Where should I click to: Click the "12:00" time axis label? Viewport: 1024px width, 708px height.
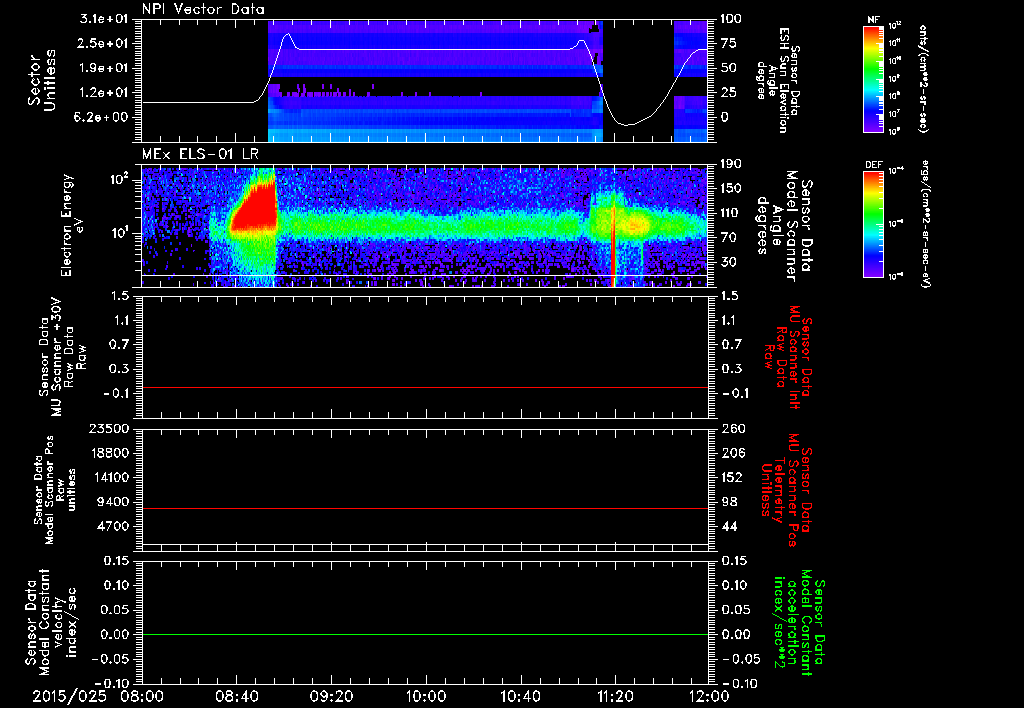[x=708, y=696]
